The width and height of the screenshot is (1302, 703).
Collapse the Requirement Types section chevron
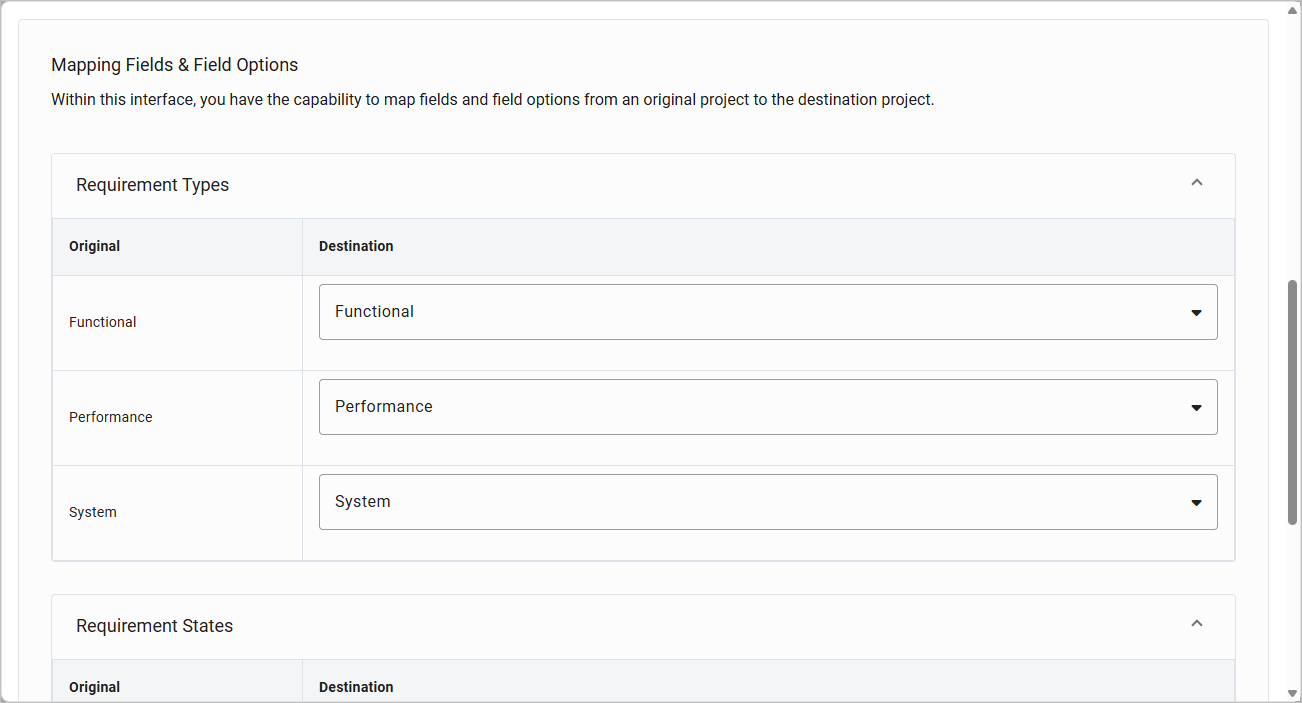point(1196,183)
